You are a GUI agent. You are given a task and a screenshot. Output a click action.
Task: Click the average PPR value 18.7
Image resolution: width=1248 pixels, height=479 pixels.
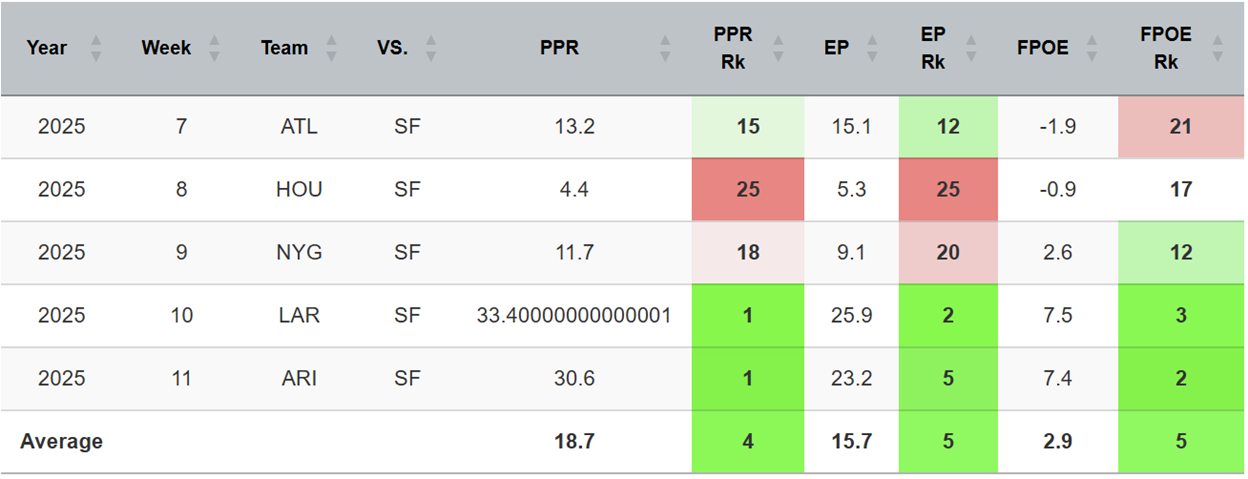click(x=573, y=441)
